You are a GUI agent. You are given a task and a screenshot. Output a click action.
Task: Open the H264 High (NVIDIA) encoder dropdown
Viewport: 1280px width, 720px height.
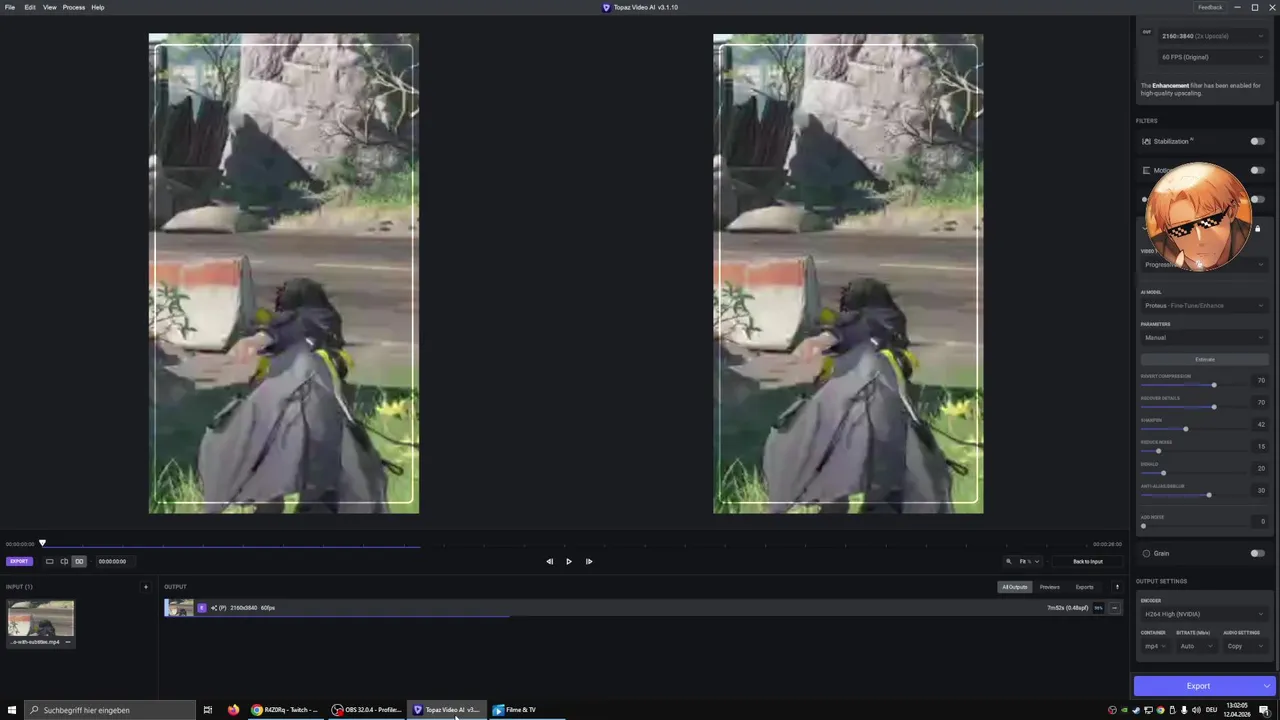[x=1204, y=614]
